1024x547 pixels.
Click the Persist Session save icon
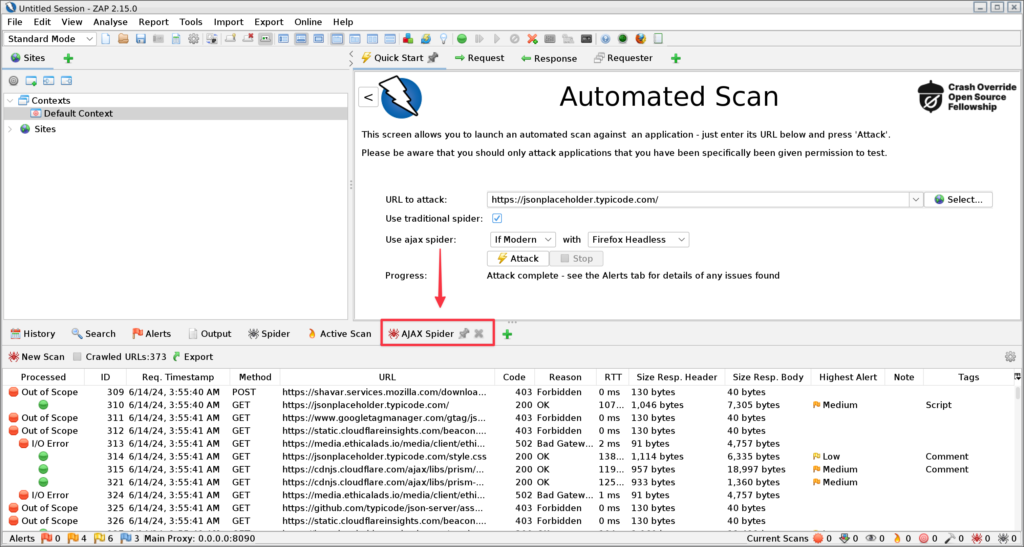tap(140, 39)
